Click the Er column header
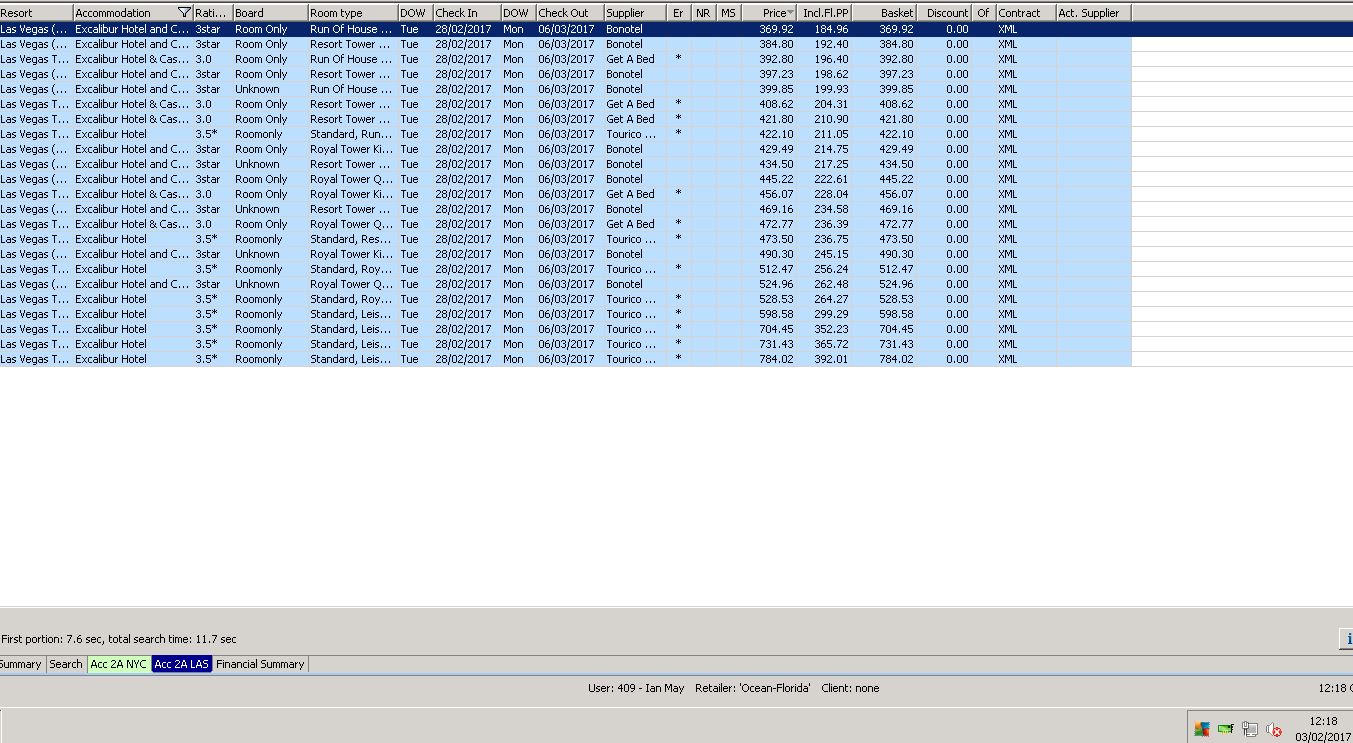Viewport: 1353px width, 743px height. pyautogui.click(x=679, y=13)
